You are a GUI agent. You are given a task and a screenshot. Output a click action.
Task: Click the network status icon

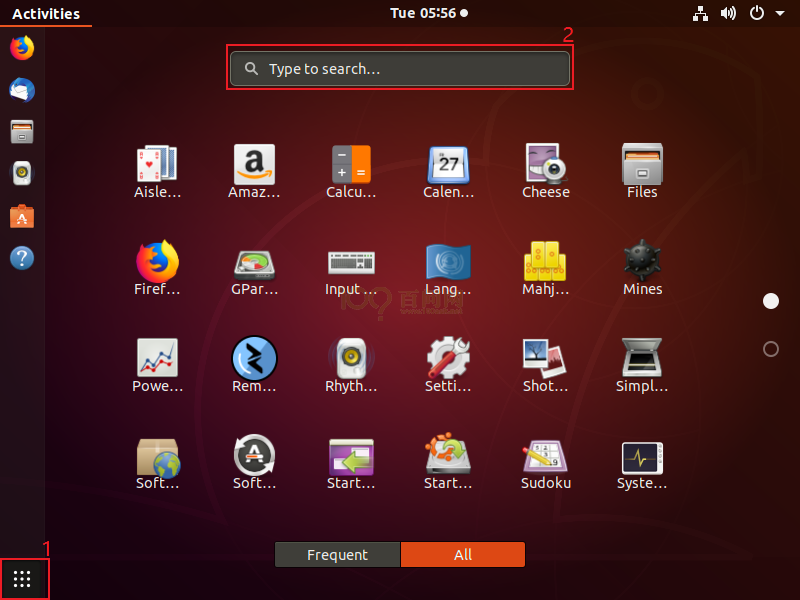point(700,13)
